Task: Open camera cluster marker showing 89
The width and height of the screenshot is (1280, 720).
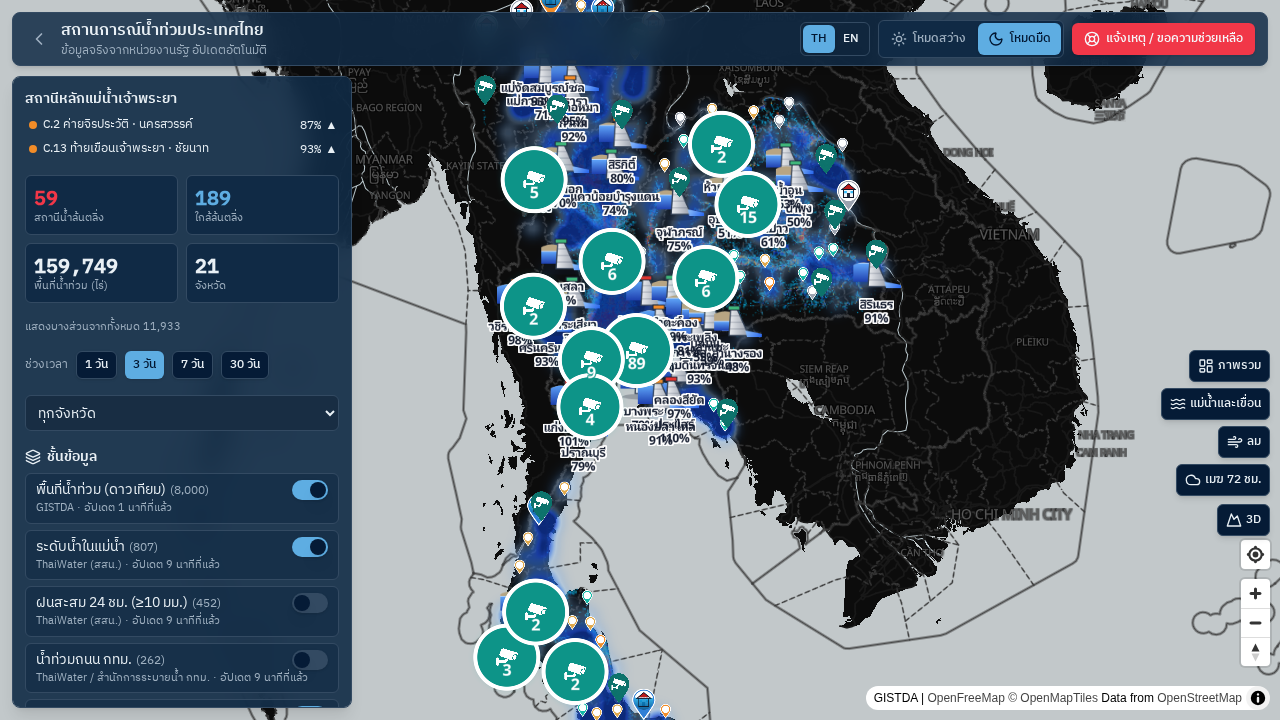Action: [637, 351]
